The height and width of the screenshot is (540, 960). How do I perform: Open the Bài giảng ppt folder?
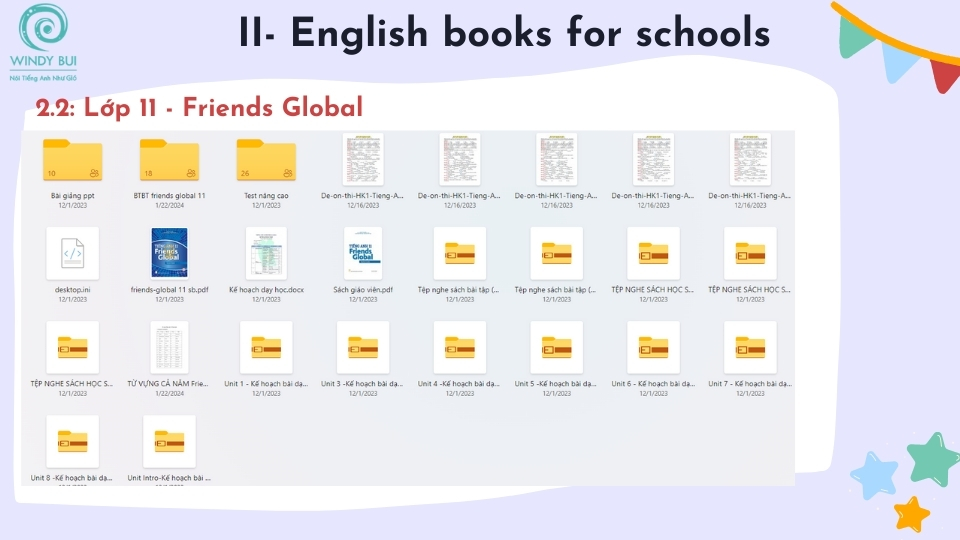pyautogui.click(x=72, y=159)
